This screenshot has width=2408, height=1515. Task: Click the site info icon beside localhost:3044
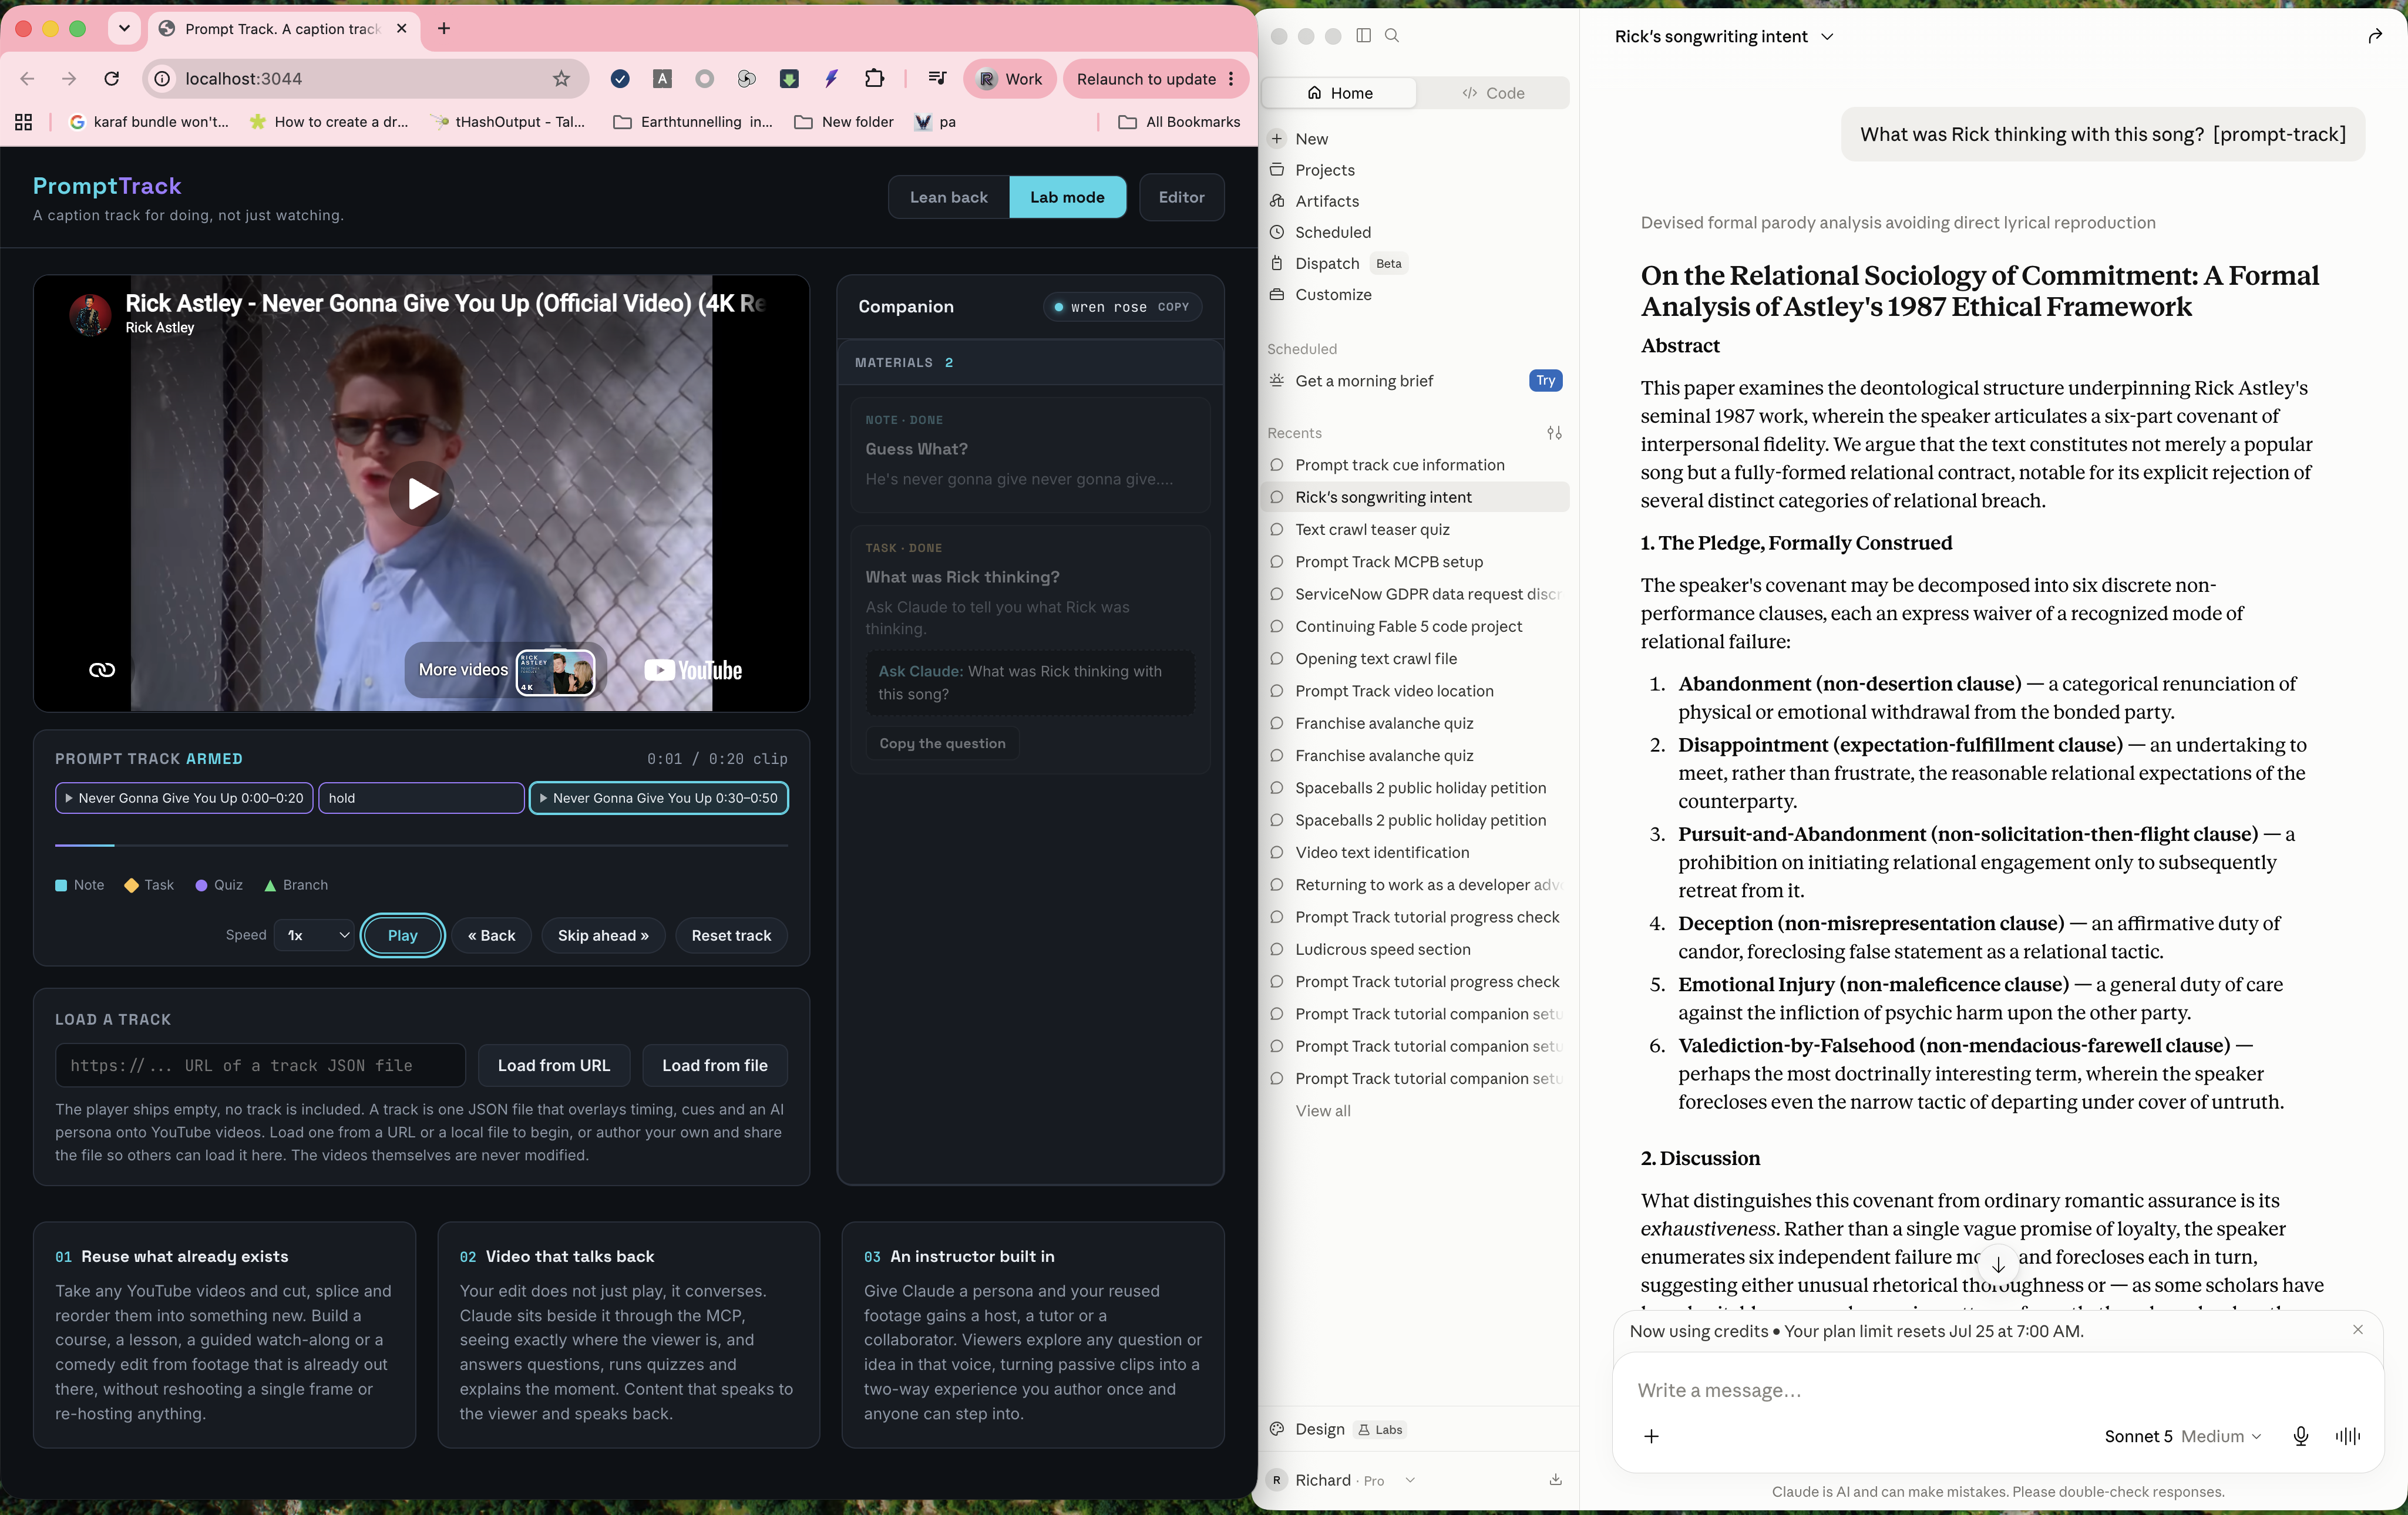[x=163, y=79]
